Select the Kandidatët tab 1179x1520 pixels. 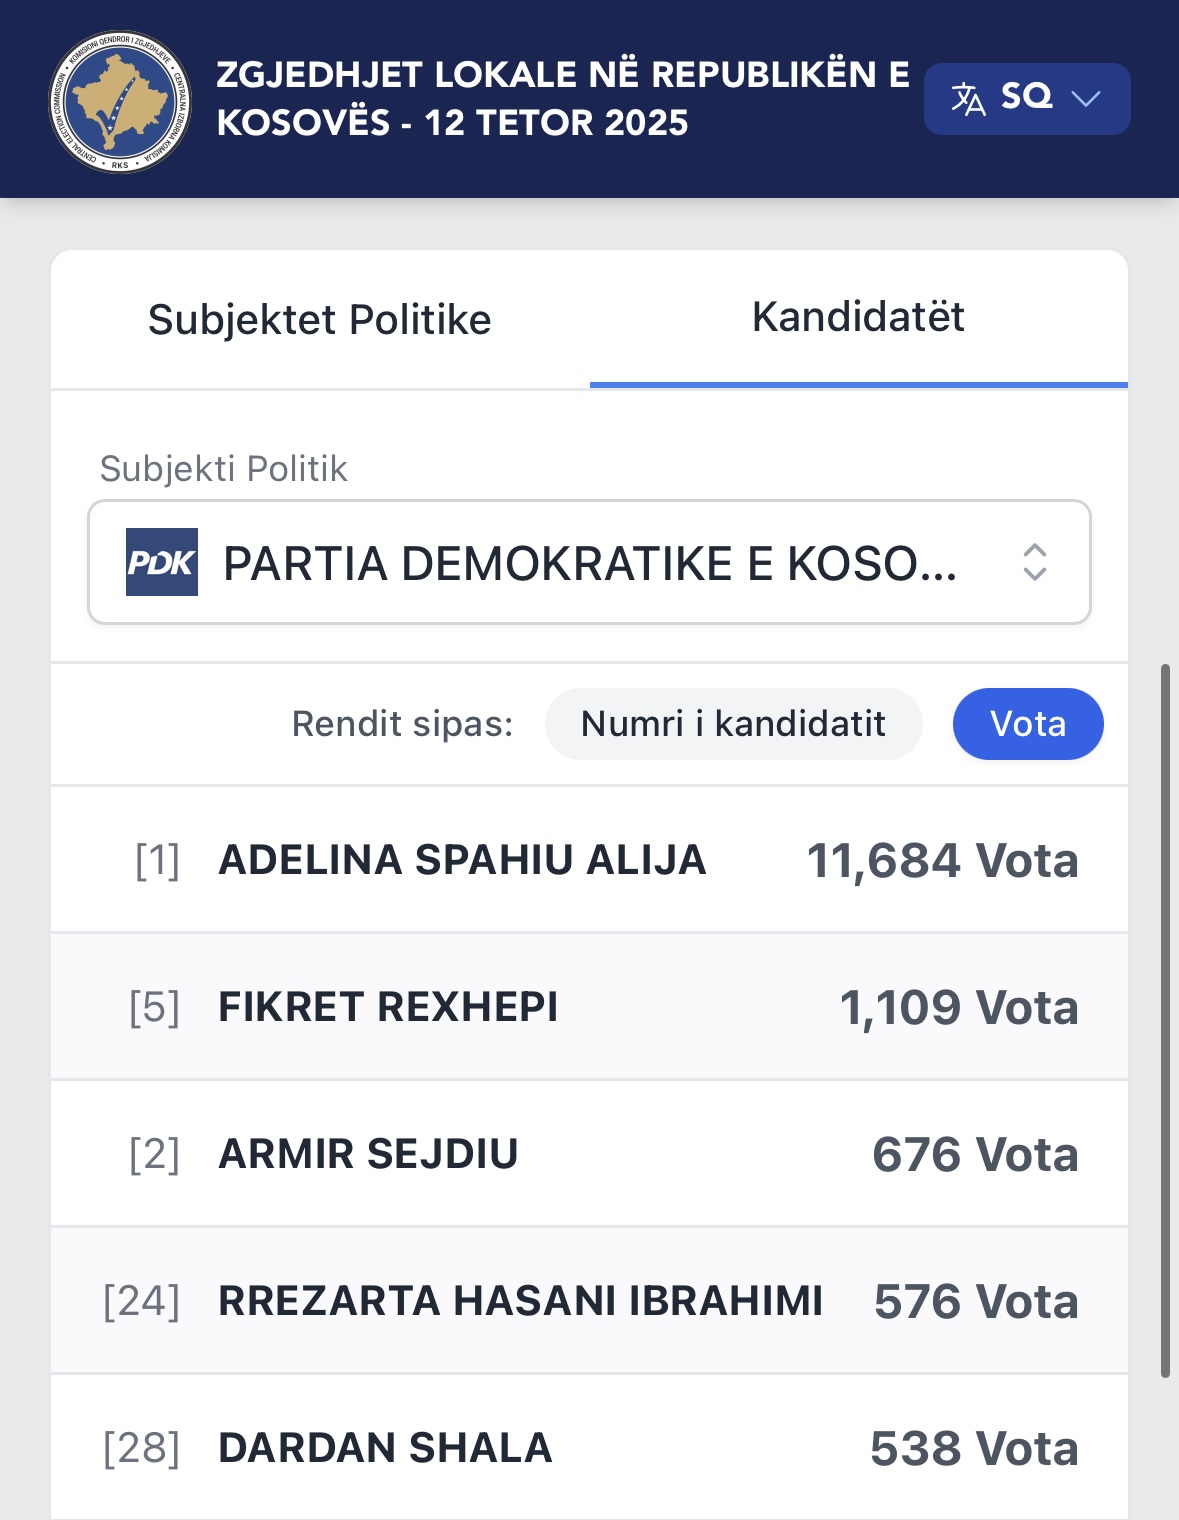[x=858, y=317]
